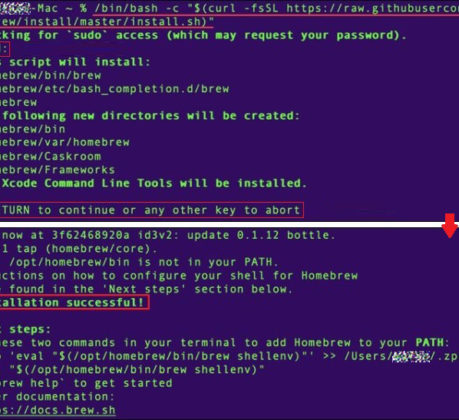Click the 'Xcode Command Line Tools' line

point(153,183)
